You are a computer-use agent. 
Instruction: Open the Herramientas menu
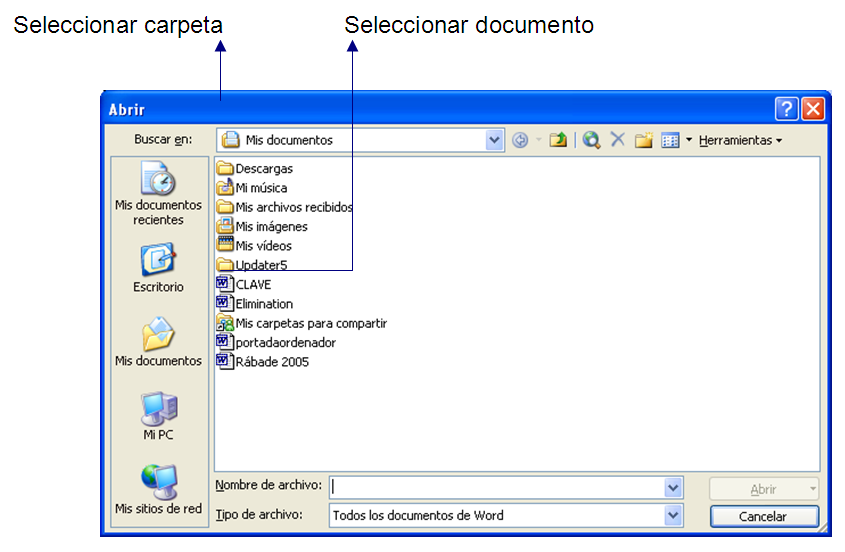740,141
